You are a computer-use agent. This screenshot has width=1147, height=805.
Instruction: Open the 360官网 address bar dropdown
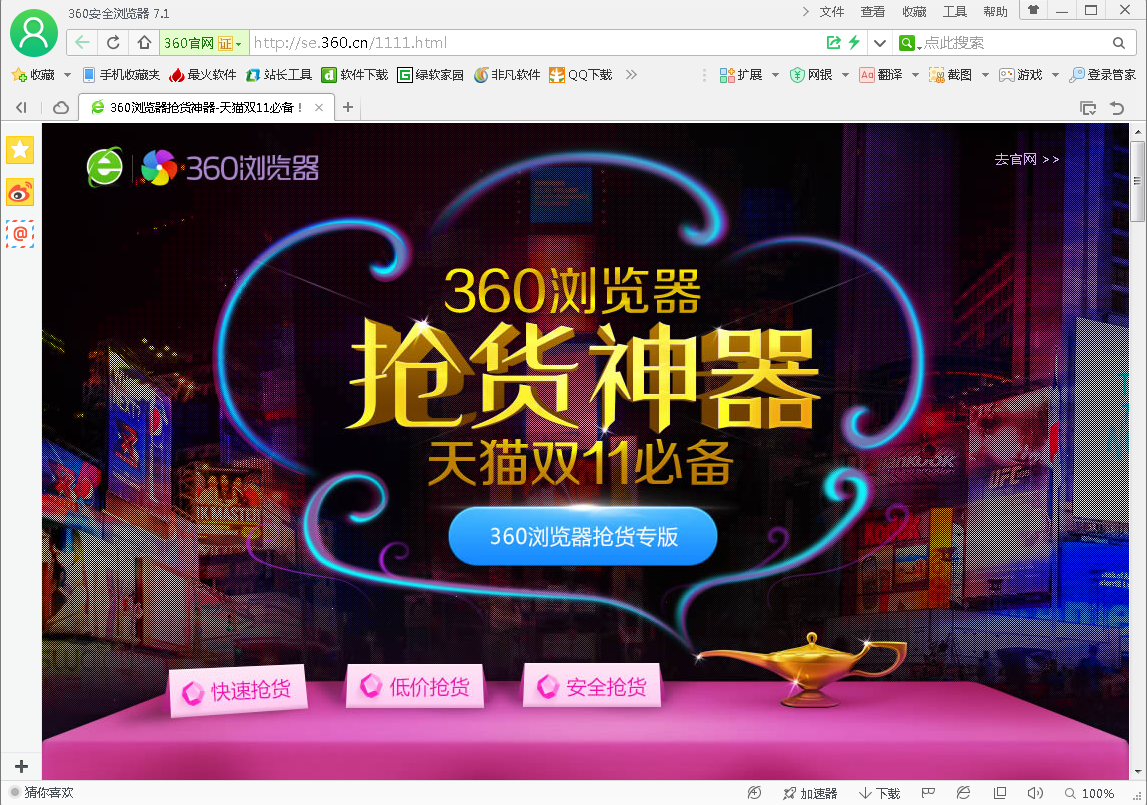point(237,44)
